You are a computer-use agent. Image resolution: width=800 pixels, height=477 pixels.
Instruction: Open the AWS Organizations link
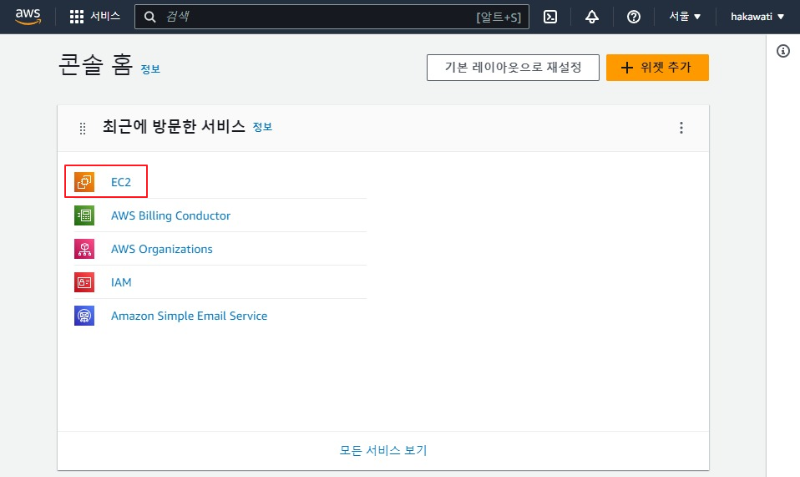tap(162, 249)
